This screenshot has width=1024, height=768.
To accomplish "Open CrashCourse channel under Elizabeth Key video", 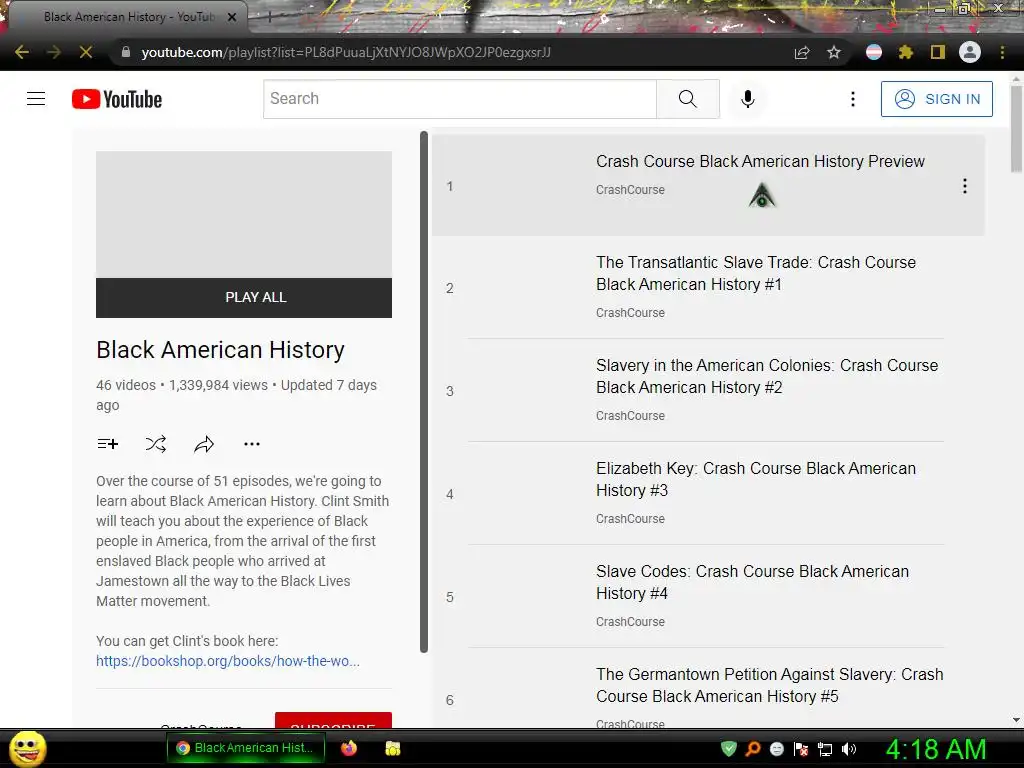I will pos(630,519).
